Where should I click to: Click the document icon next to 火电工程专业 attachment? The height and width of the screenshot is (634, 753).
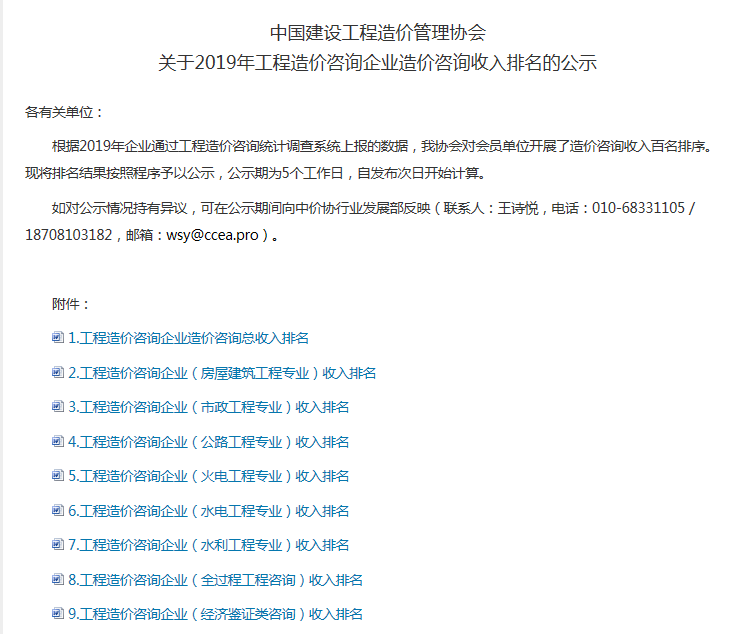click(57, 476)
